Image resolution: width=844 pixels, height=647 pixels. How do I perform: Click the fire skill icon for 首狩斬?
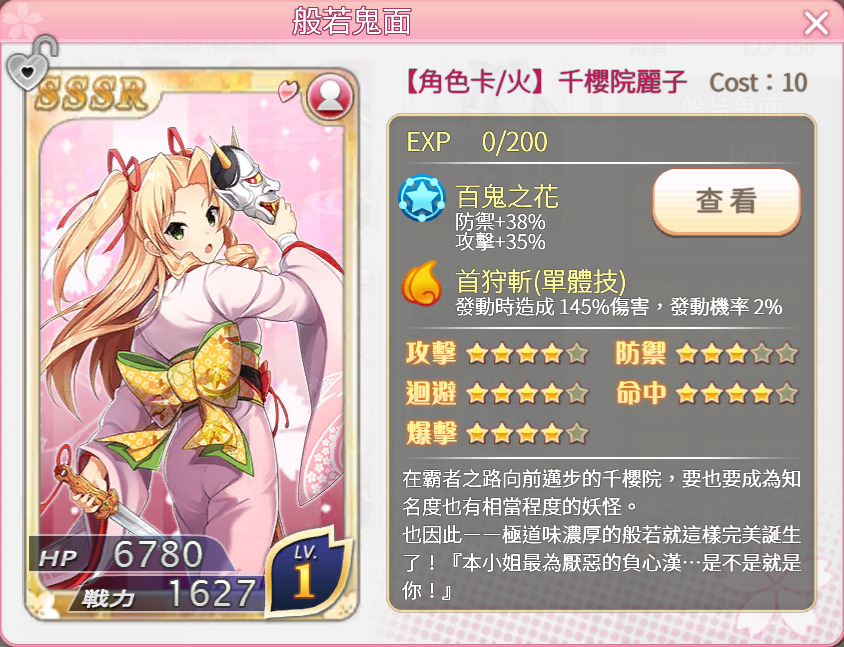422,283
